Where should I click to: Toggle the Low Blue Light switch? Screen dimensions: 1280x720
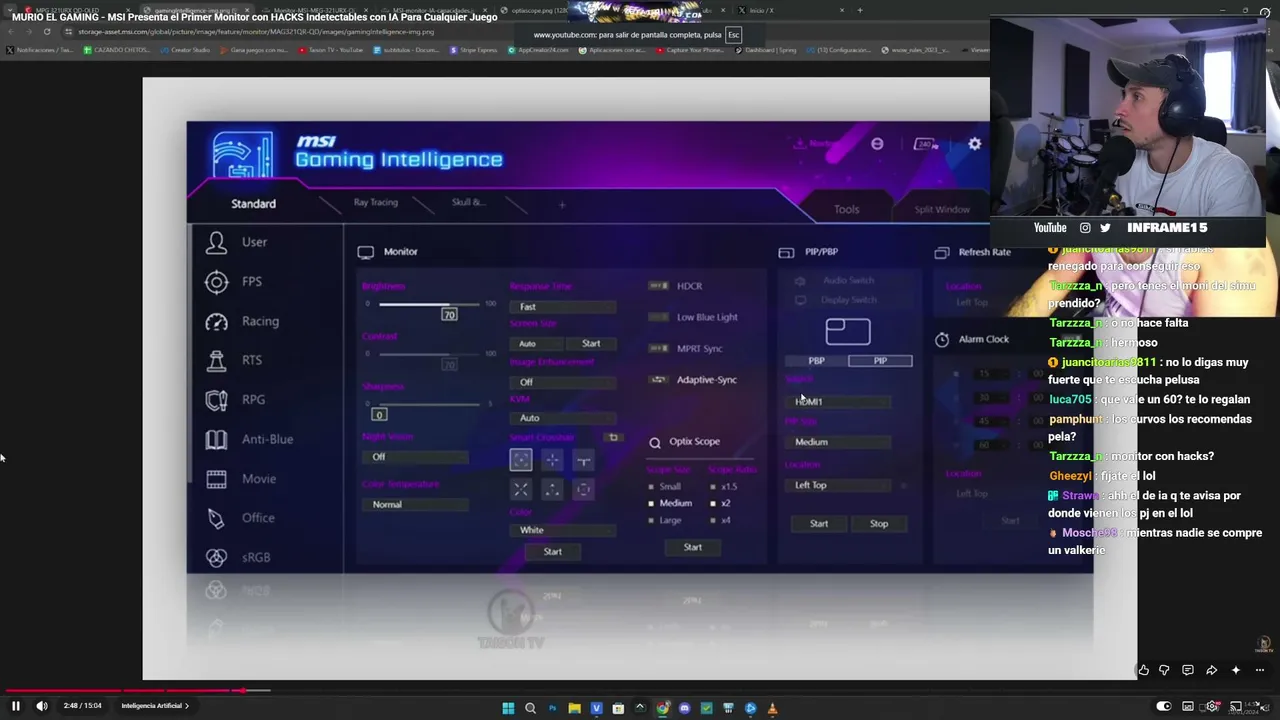point(658,317)
